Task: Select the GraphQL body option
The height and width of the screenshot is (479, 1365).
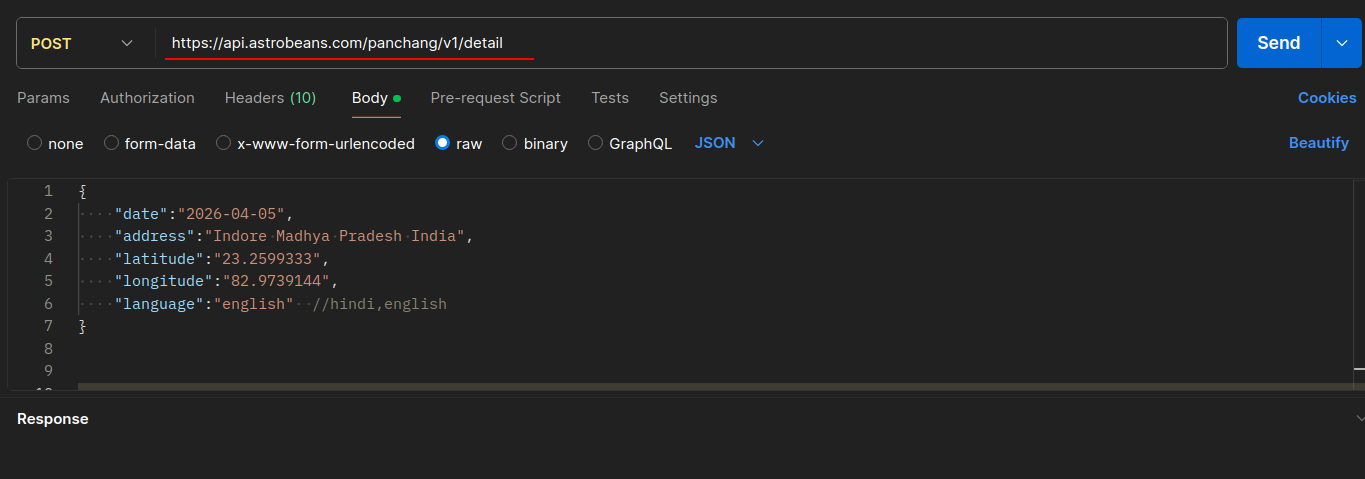Action: pos(596,143)
